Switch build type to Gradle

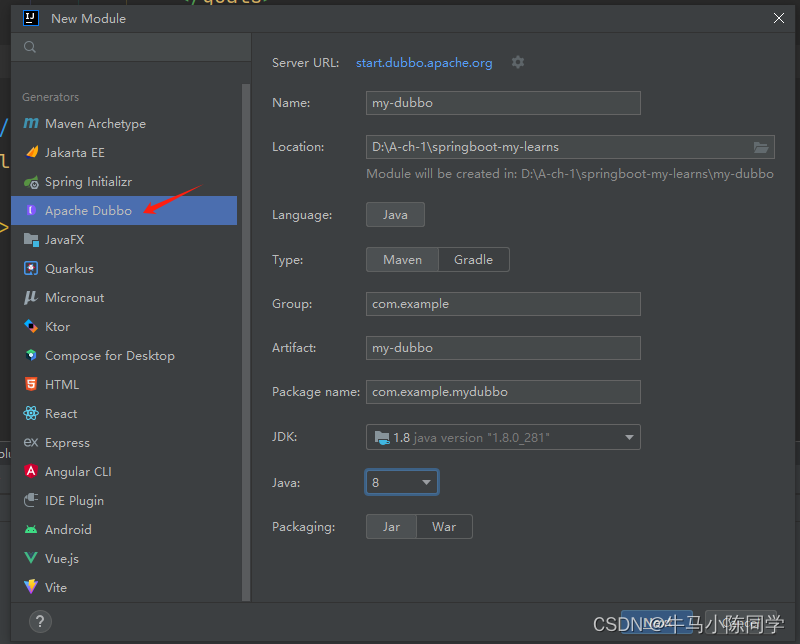(473, 259)
